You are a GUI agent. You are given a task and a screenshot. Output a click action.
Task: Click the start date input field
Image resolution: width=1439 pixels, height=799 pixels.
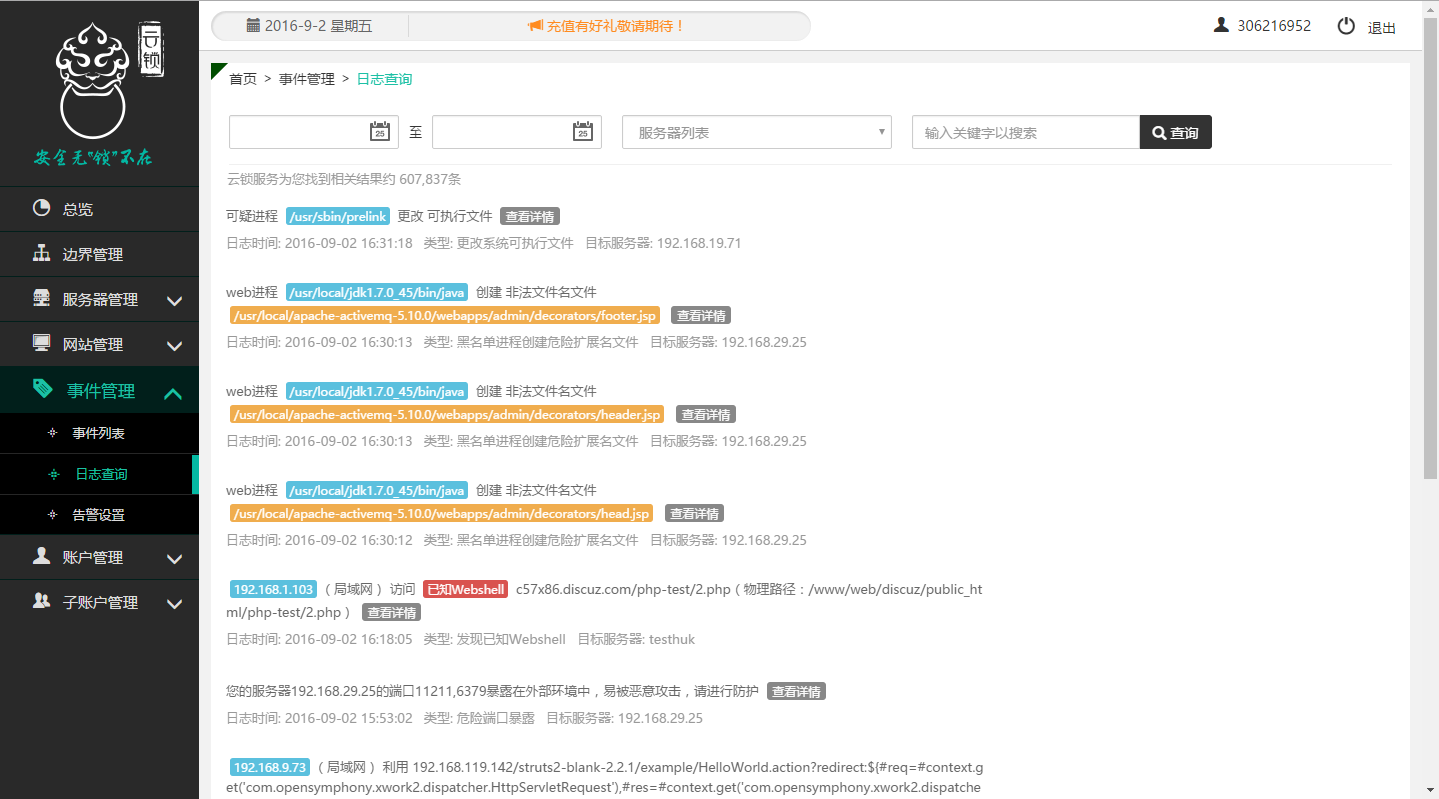[315, 132]
